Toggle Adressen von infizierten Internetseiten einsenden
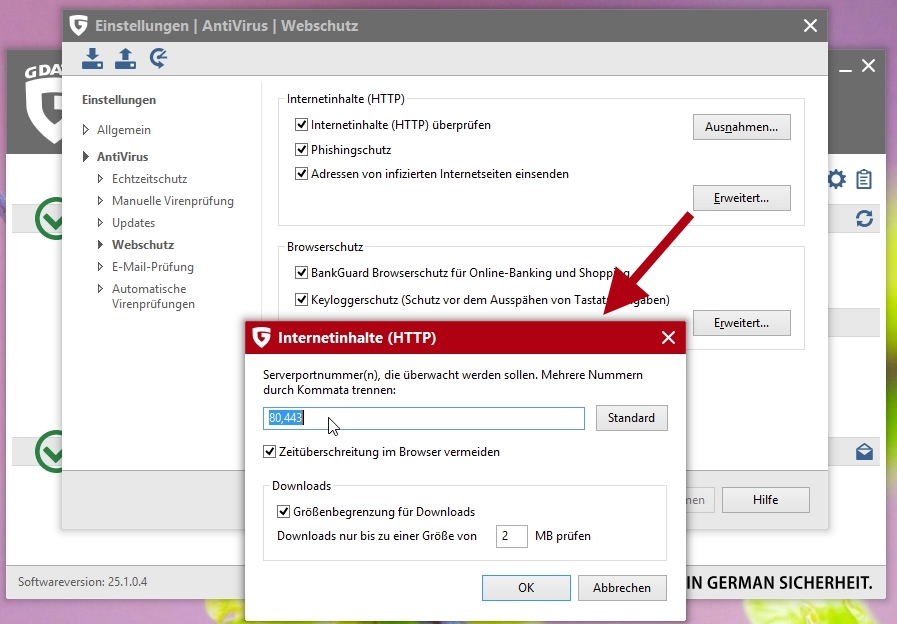This screenshot has height=624, width=897. (x=301, y=173)
